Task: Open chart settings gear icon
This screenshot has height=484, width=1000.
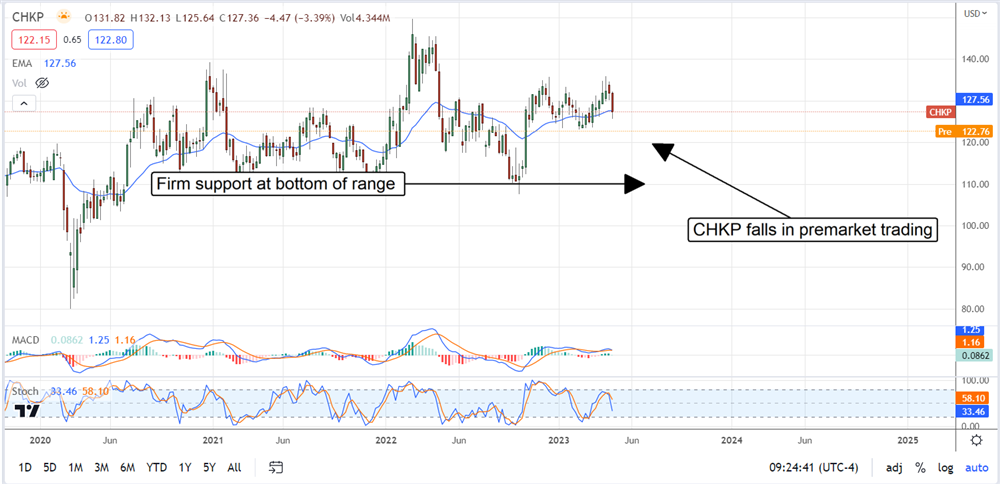Action: (976, 440)
